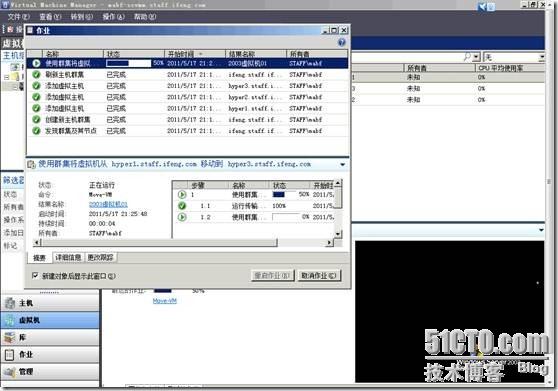
Task: Click the down arrow of the steps list scrollbar
Action: pos(338,234)
